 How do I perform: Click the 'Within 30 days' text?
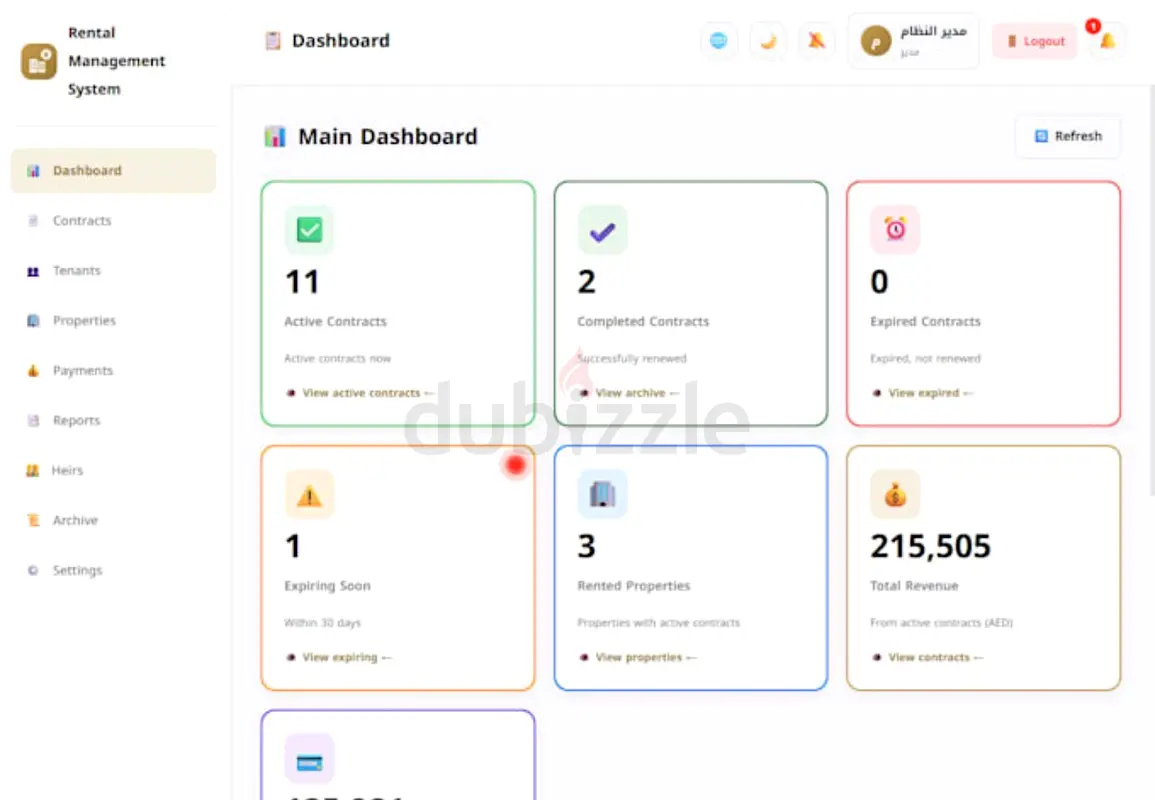(323, 623)
